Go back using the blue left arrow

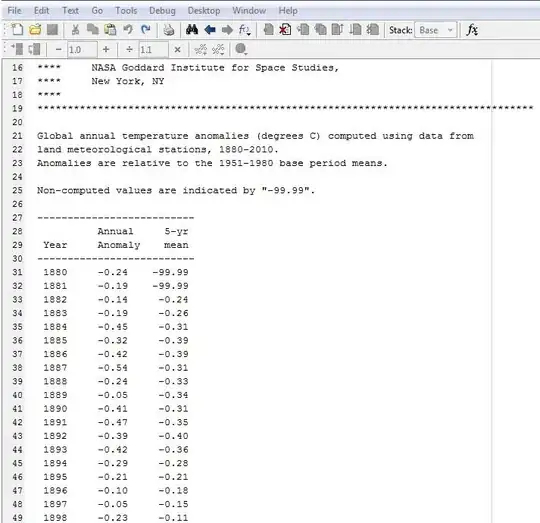[x=210, y=30]
